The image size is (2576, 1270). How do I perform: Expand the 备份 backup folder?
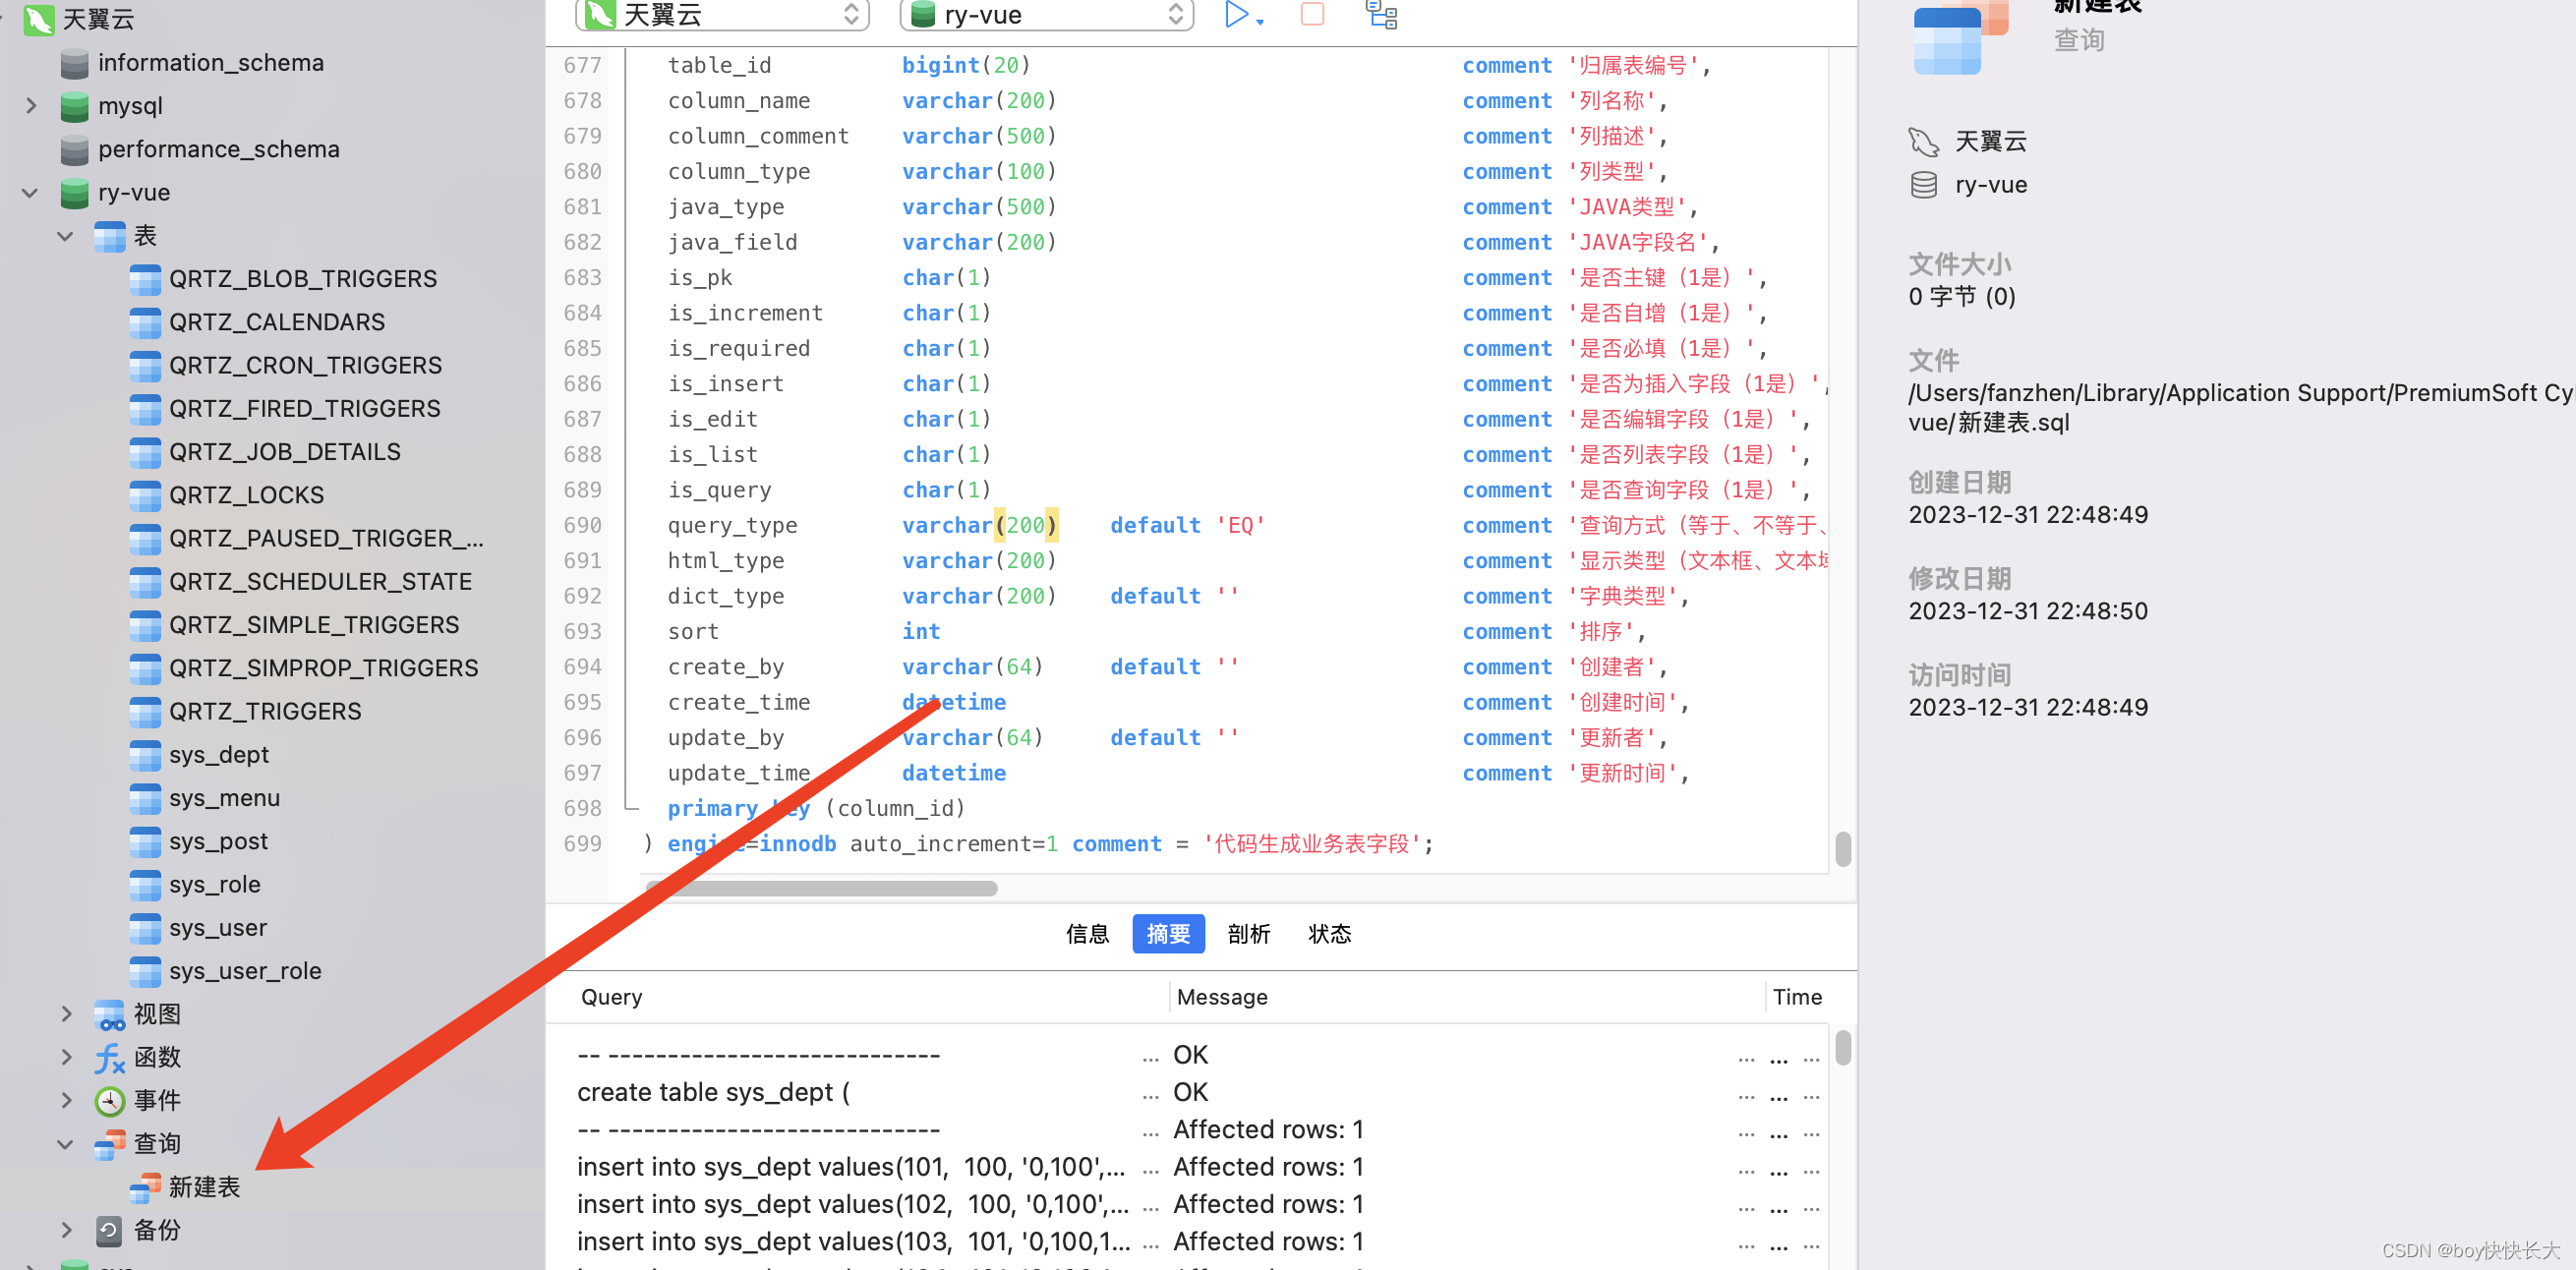[65, 1230]
